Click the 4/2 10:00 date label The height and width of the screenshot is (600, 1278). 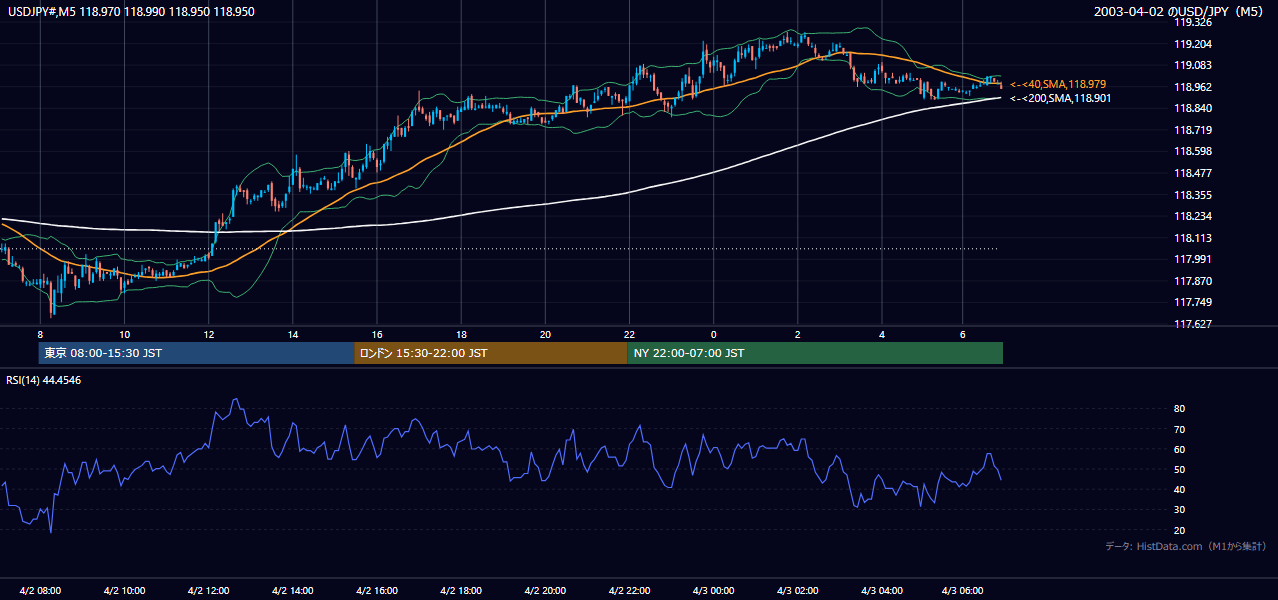(124, 590)
